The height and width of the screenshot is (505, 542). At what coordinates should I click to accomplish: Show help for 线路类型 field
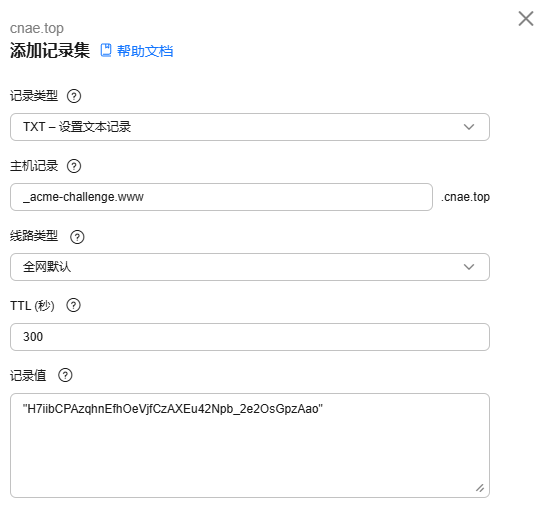(x=77, y=237)
